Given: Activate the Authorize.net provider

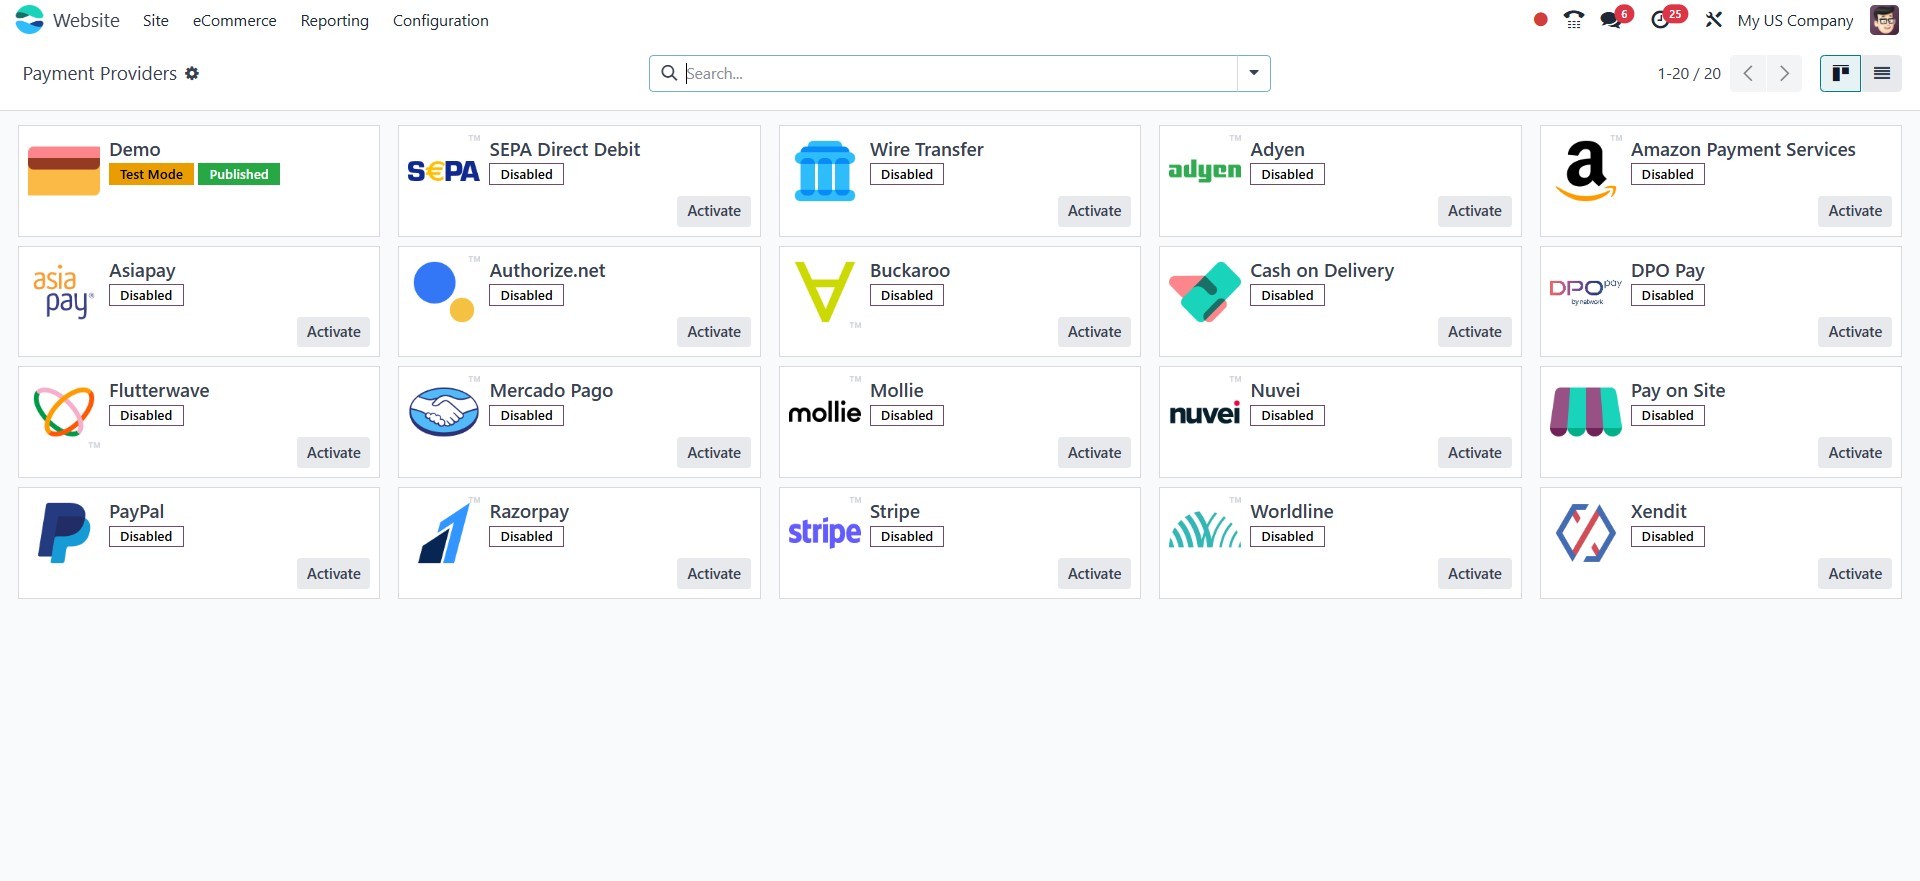Looking at the screenshot, I should pyautogui.click(x=714, y=332).
